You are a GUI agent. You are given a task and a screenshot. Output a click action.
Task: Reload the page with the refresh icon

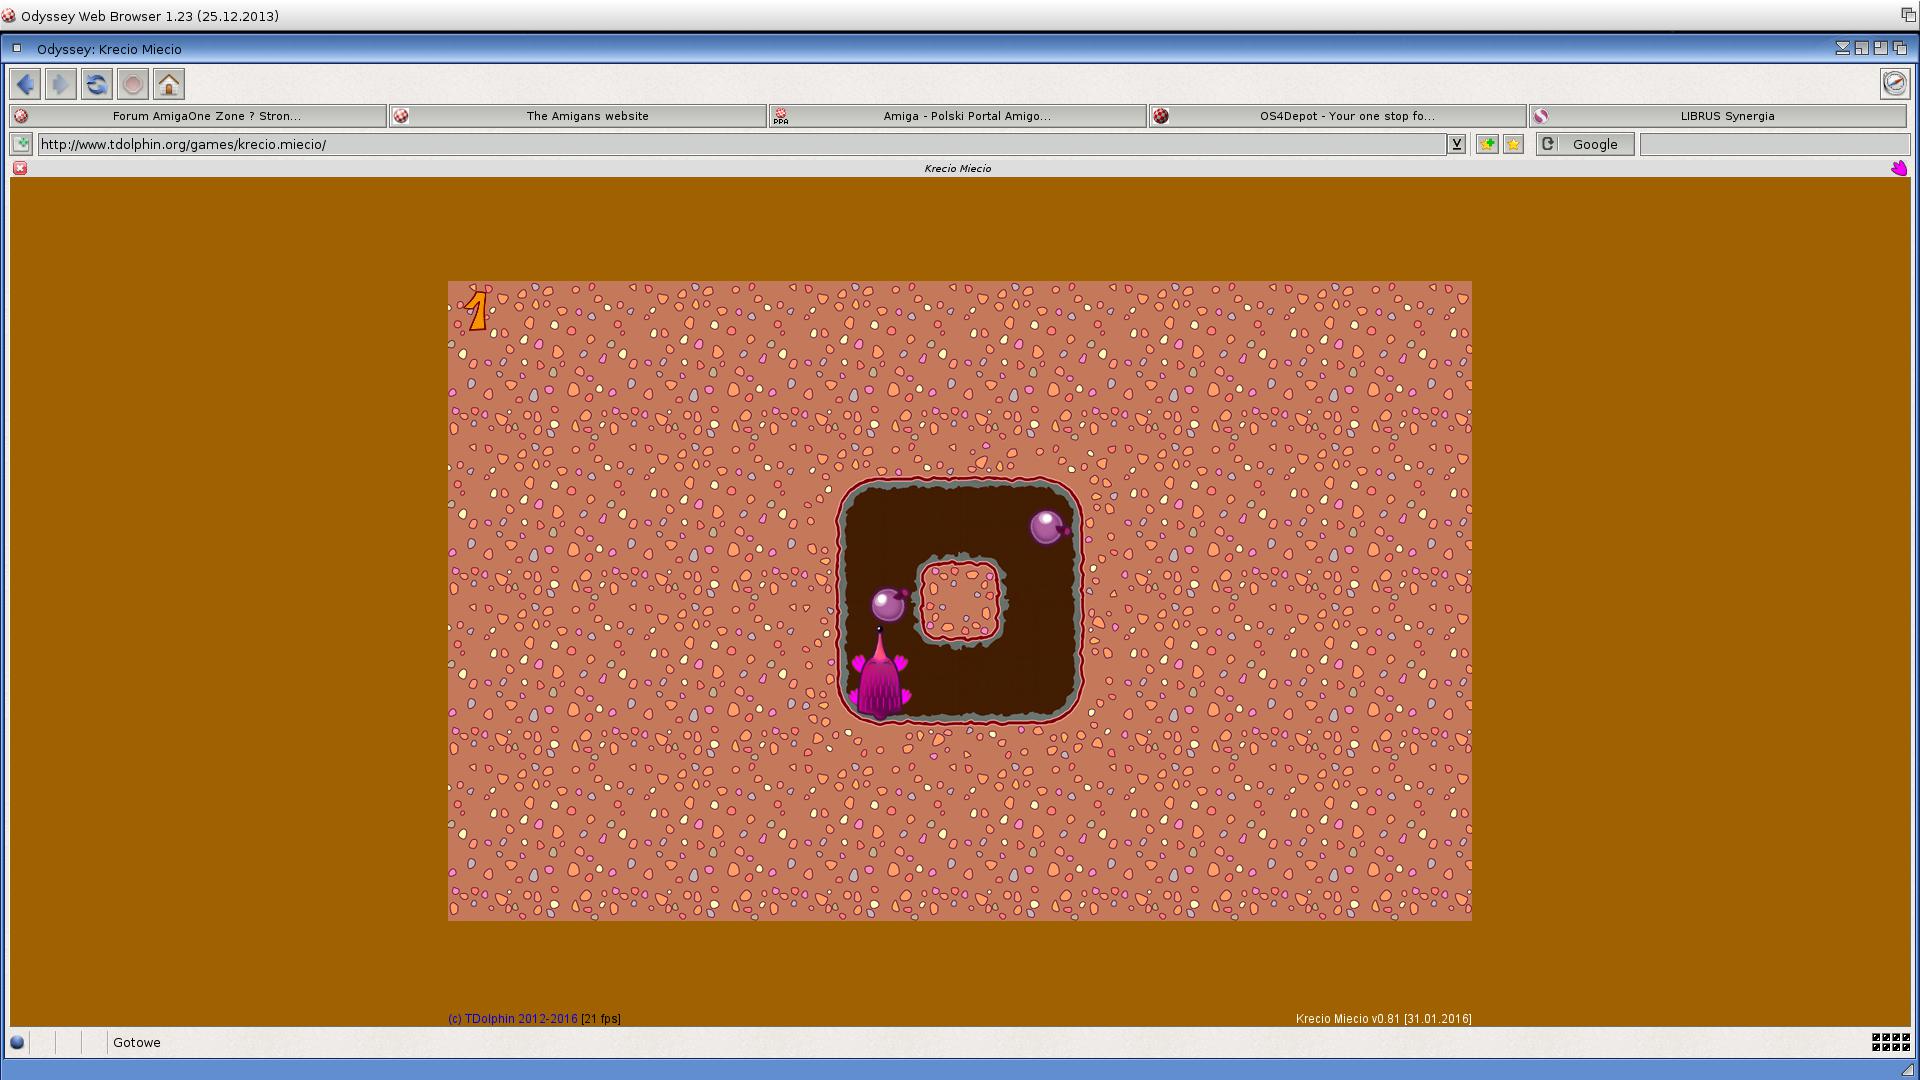click(97, 84)
